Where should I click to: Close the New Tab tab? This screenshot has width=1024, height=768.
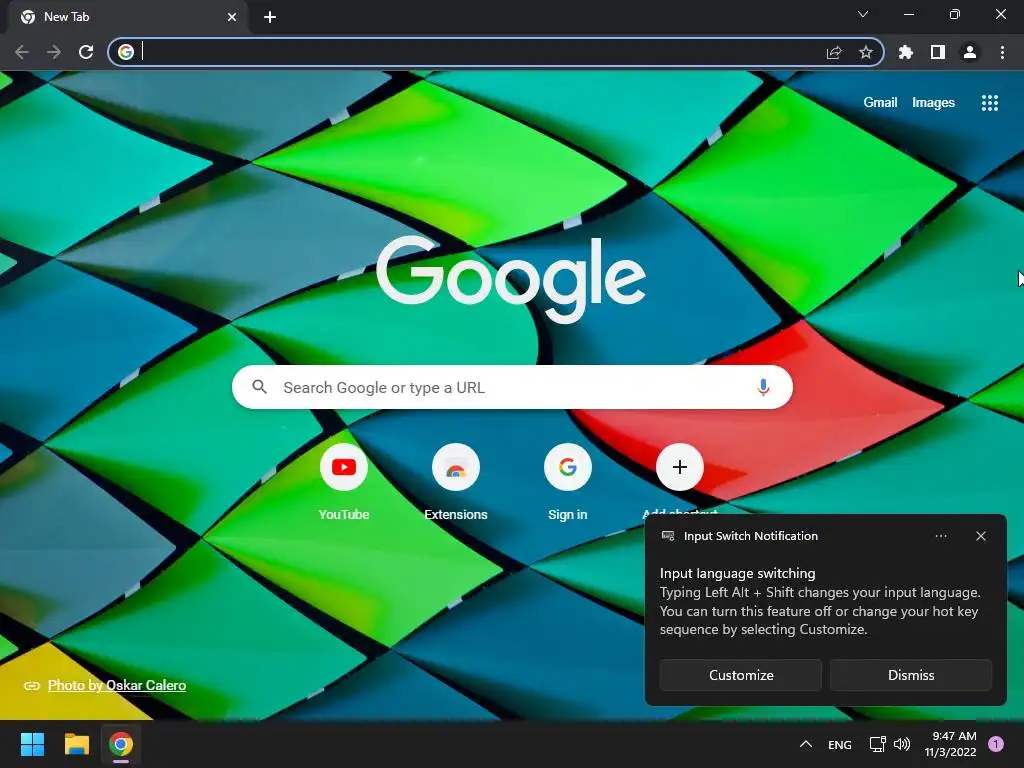[232, 17]
